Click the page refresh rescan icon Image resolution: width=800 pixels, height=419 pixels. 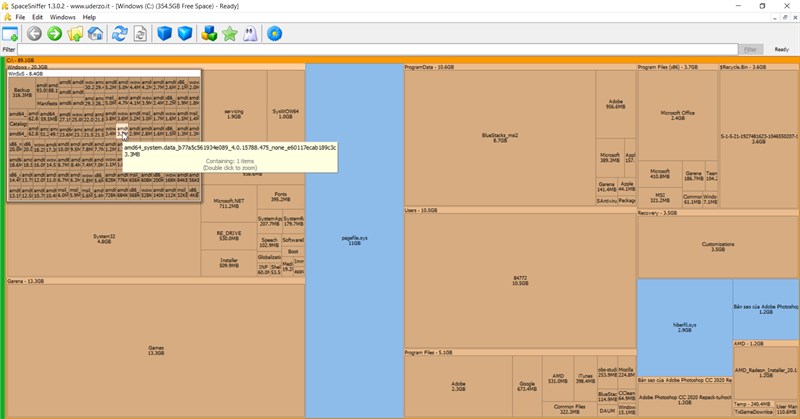pyautogui.click(x=140, y=34)
